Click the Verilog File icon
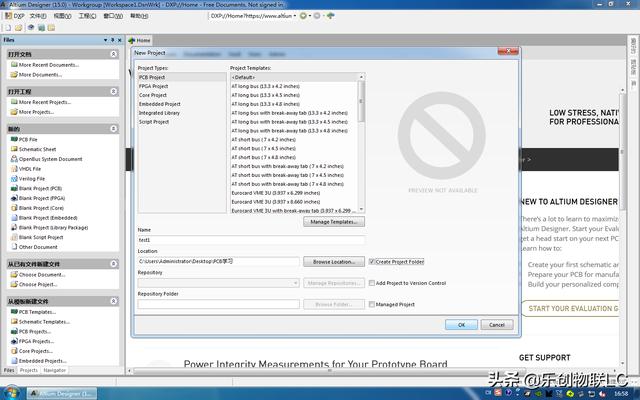The height and width of the screenshot is (400, 640). (x=14, y=178)
